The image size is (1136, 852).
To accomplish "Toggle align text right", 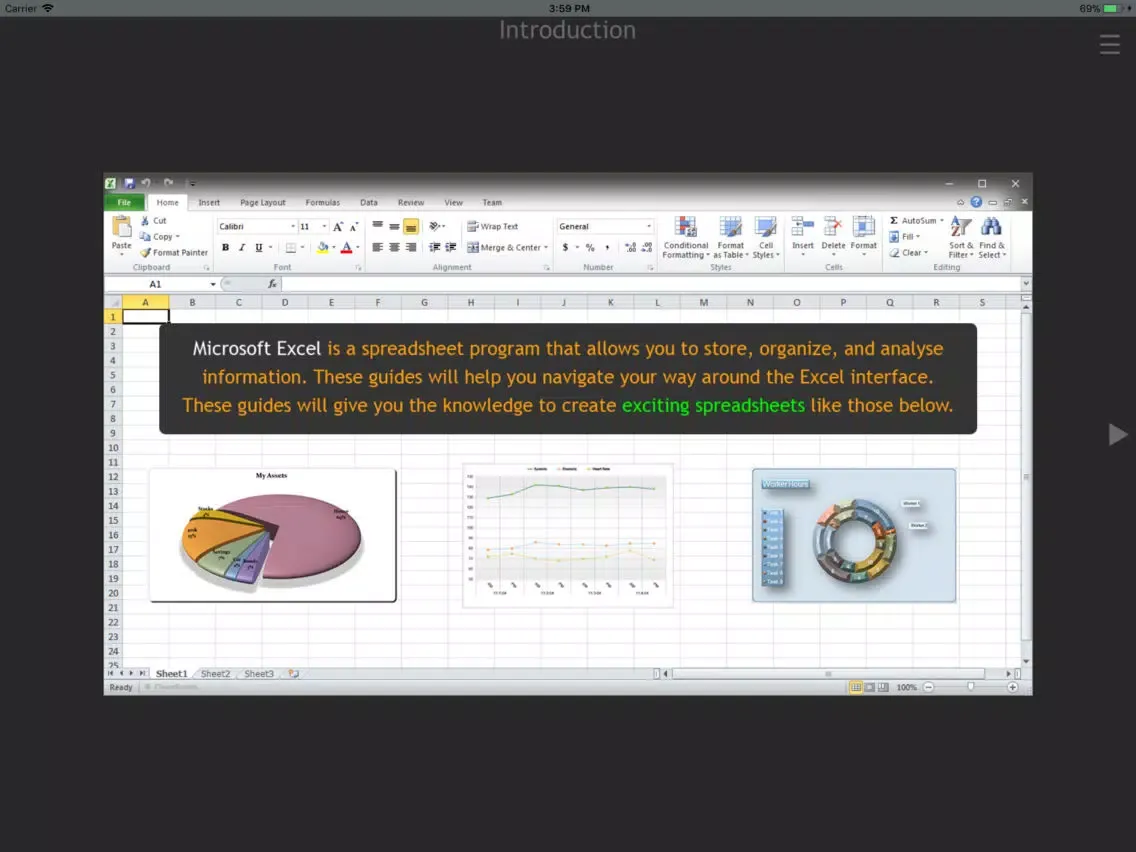I will [x=411, y=248].
